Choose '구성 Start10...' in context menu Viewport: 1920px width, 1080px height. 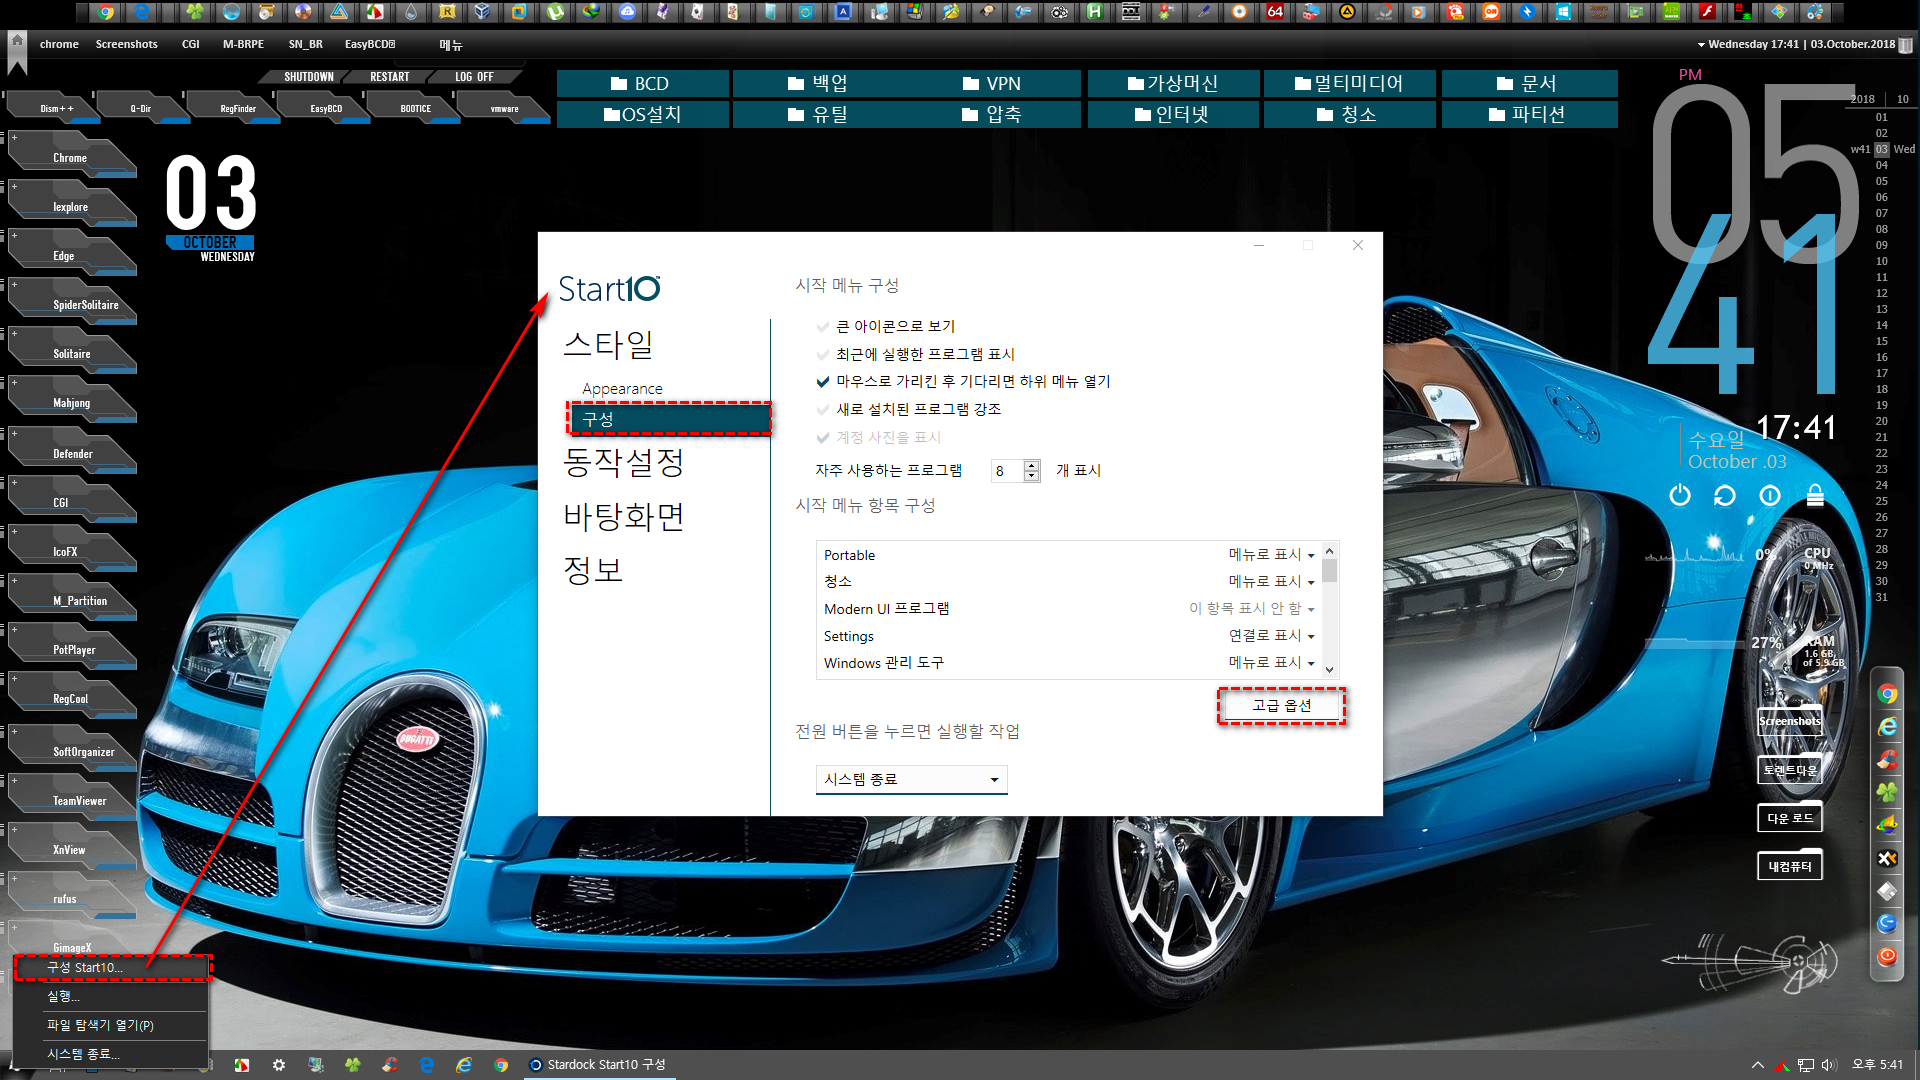[x=112, y=968]
